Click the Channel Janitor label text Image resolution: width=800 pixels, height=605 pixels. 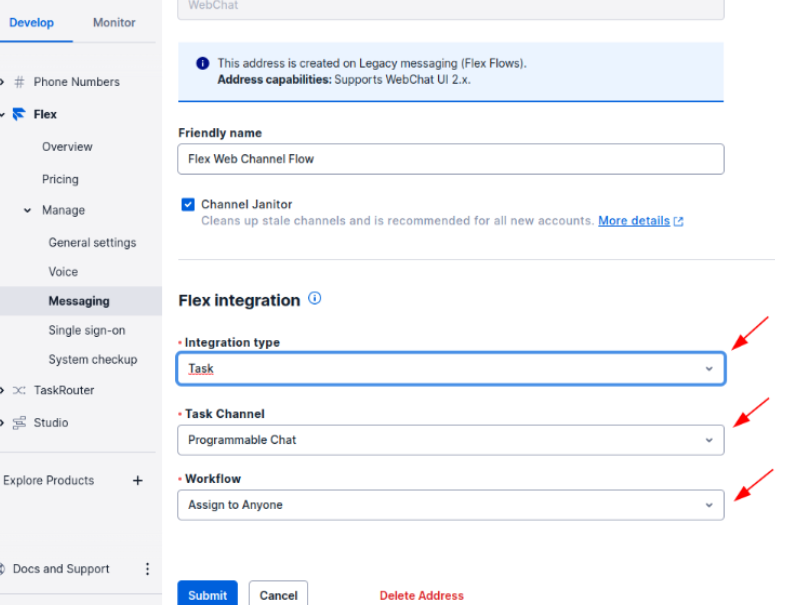[x=246, y=205]
